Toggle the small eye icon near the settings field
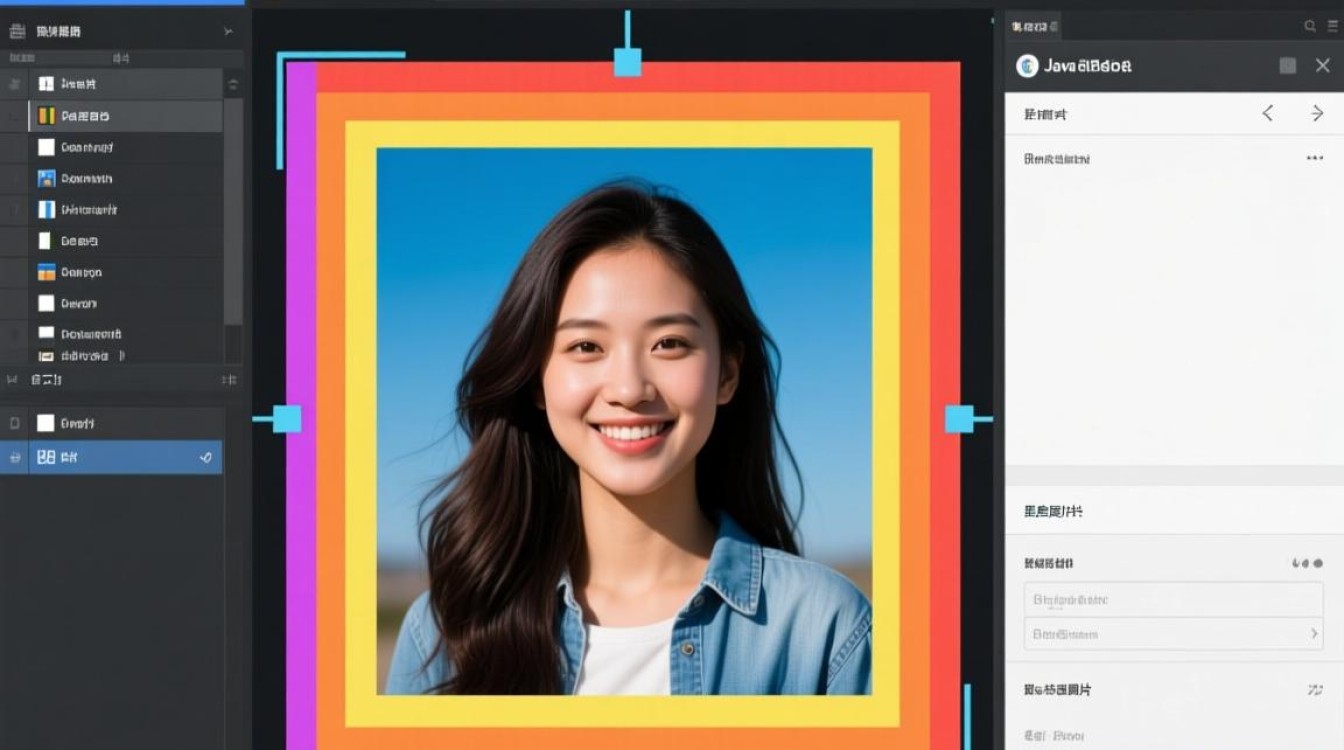 coord(1305,564)
